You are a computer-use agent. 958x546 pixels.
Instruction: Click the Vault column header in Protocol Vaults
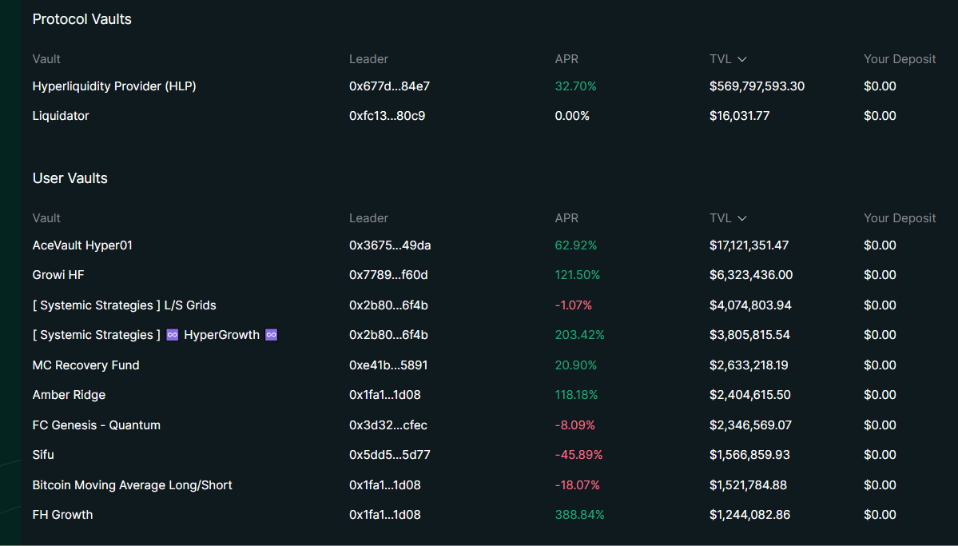(46, 59)
